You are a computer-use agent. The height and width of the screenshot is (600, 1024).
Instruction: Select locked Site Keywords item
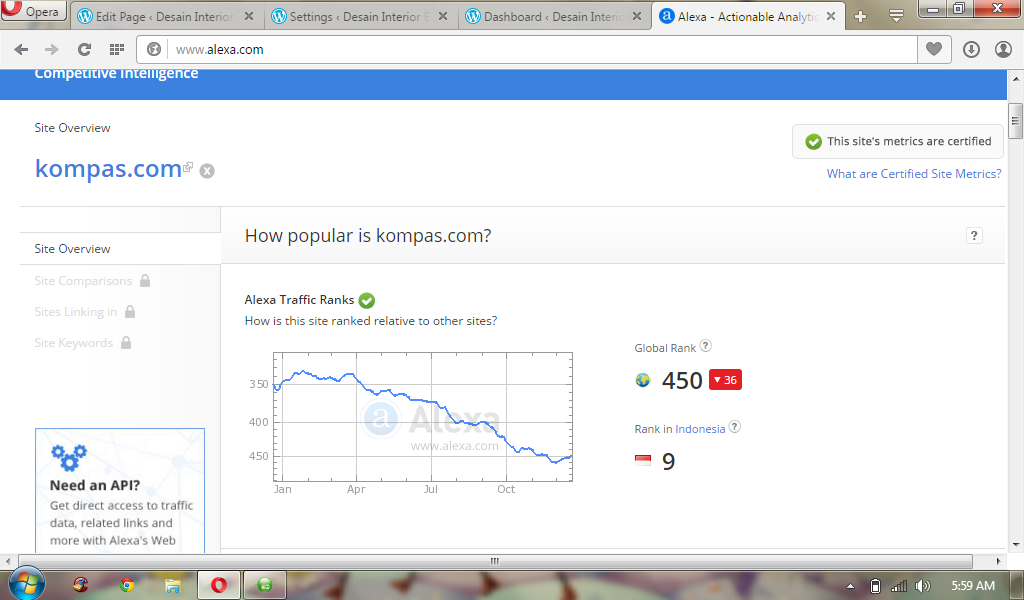click(x=74, y=343)
